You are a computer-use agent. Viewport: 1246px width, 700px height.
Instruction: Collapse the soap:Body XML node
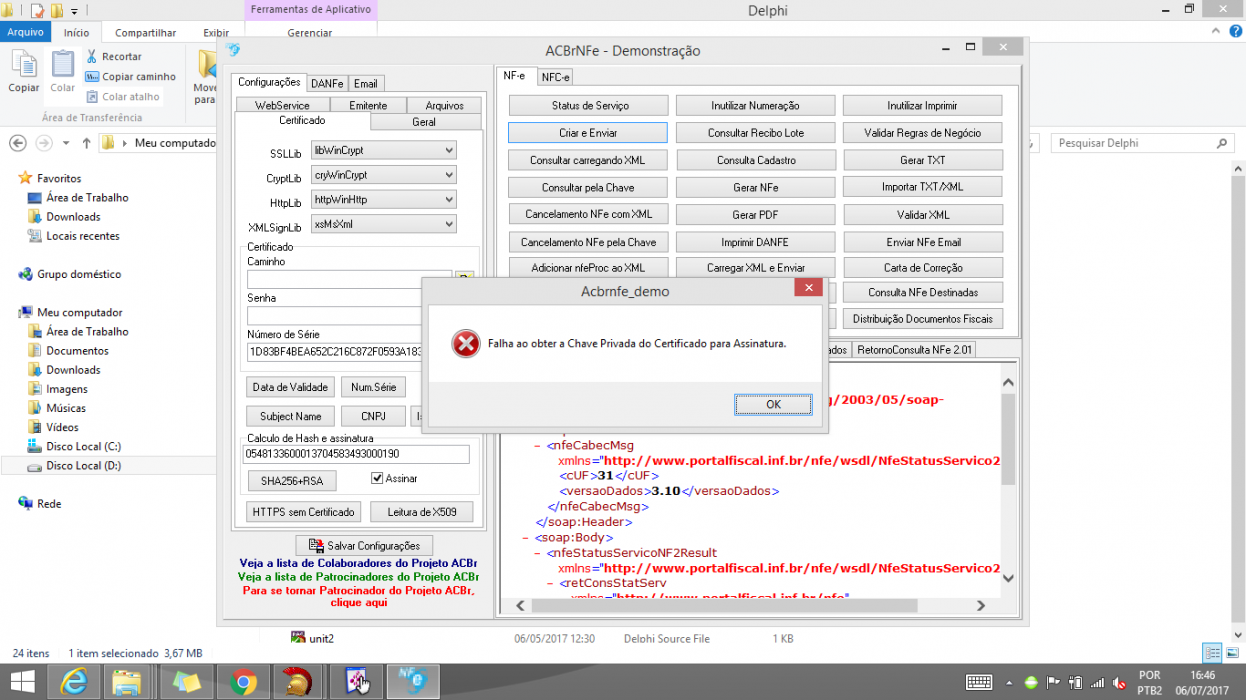tap(526, 537)
